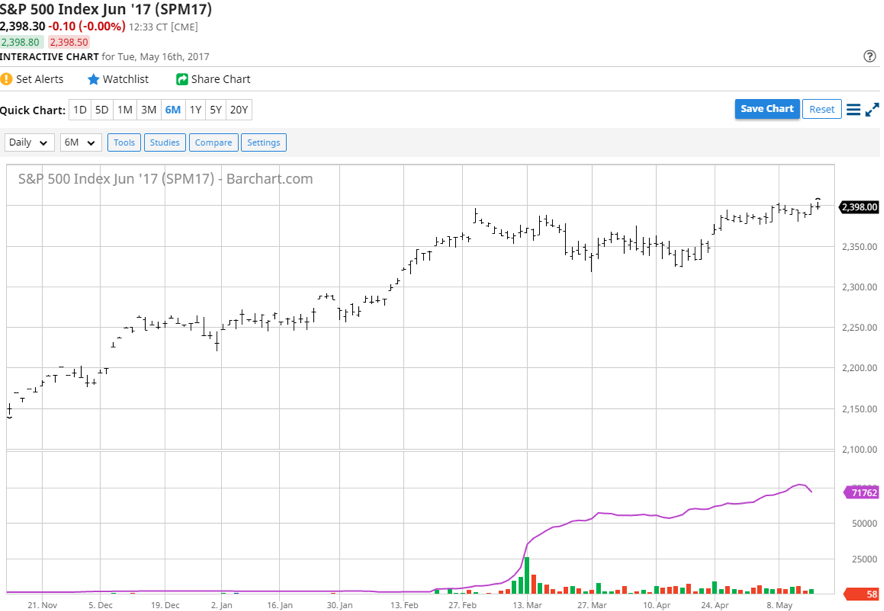
Task: Click the Set Alerts link text
Action: (39, 79)
